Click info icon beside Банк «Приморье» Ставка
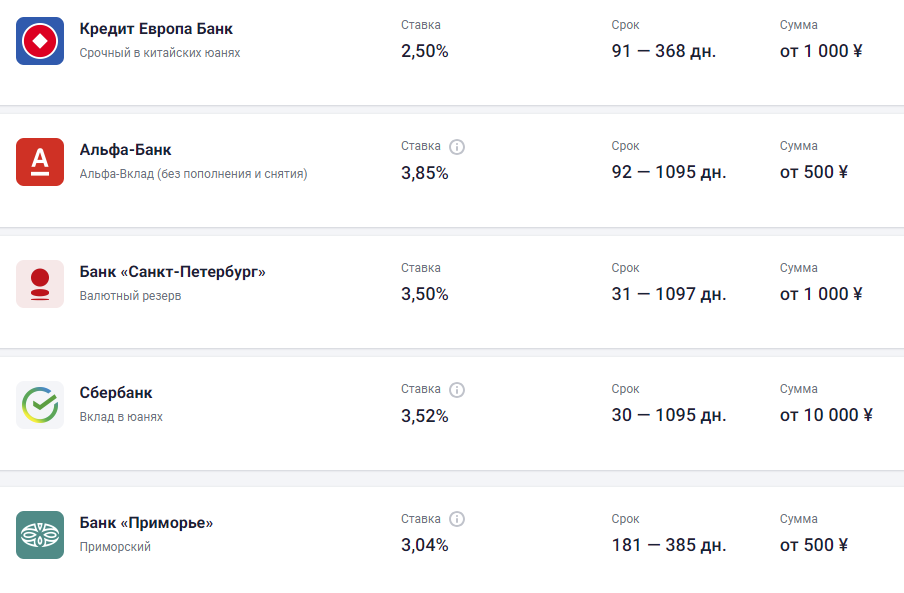Viewport: 904px width, 593px height. (x=457, y=519)
